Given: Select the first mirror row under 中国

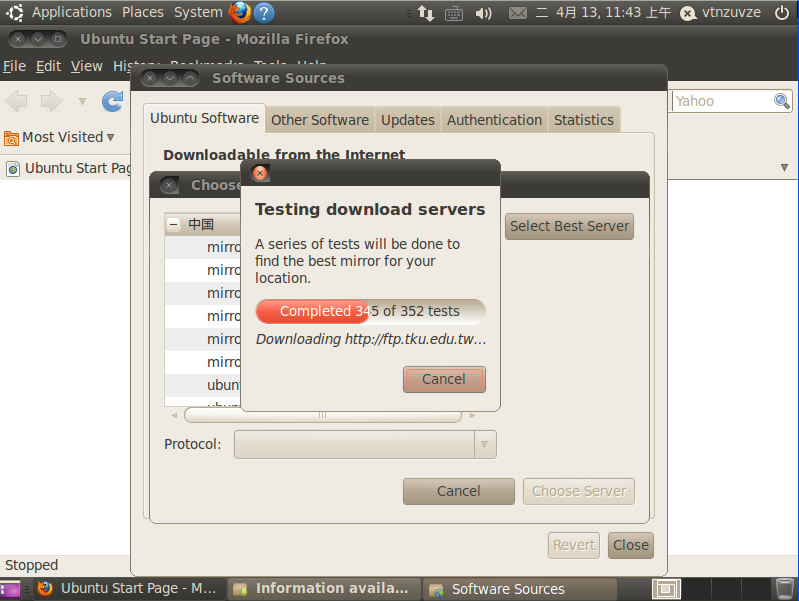Looking at the screenshot, I should (203, 247).
